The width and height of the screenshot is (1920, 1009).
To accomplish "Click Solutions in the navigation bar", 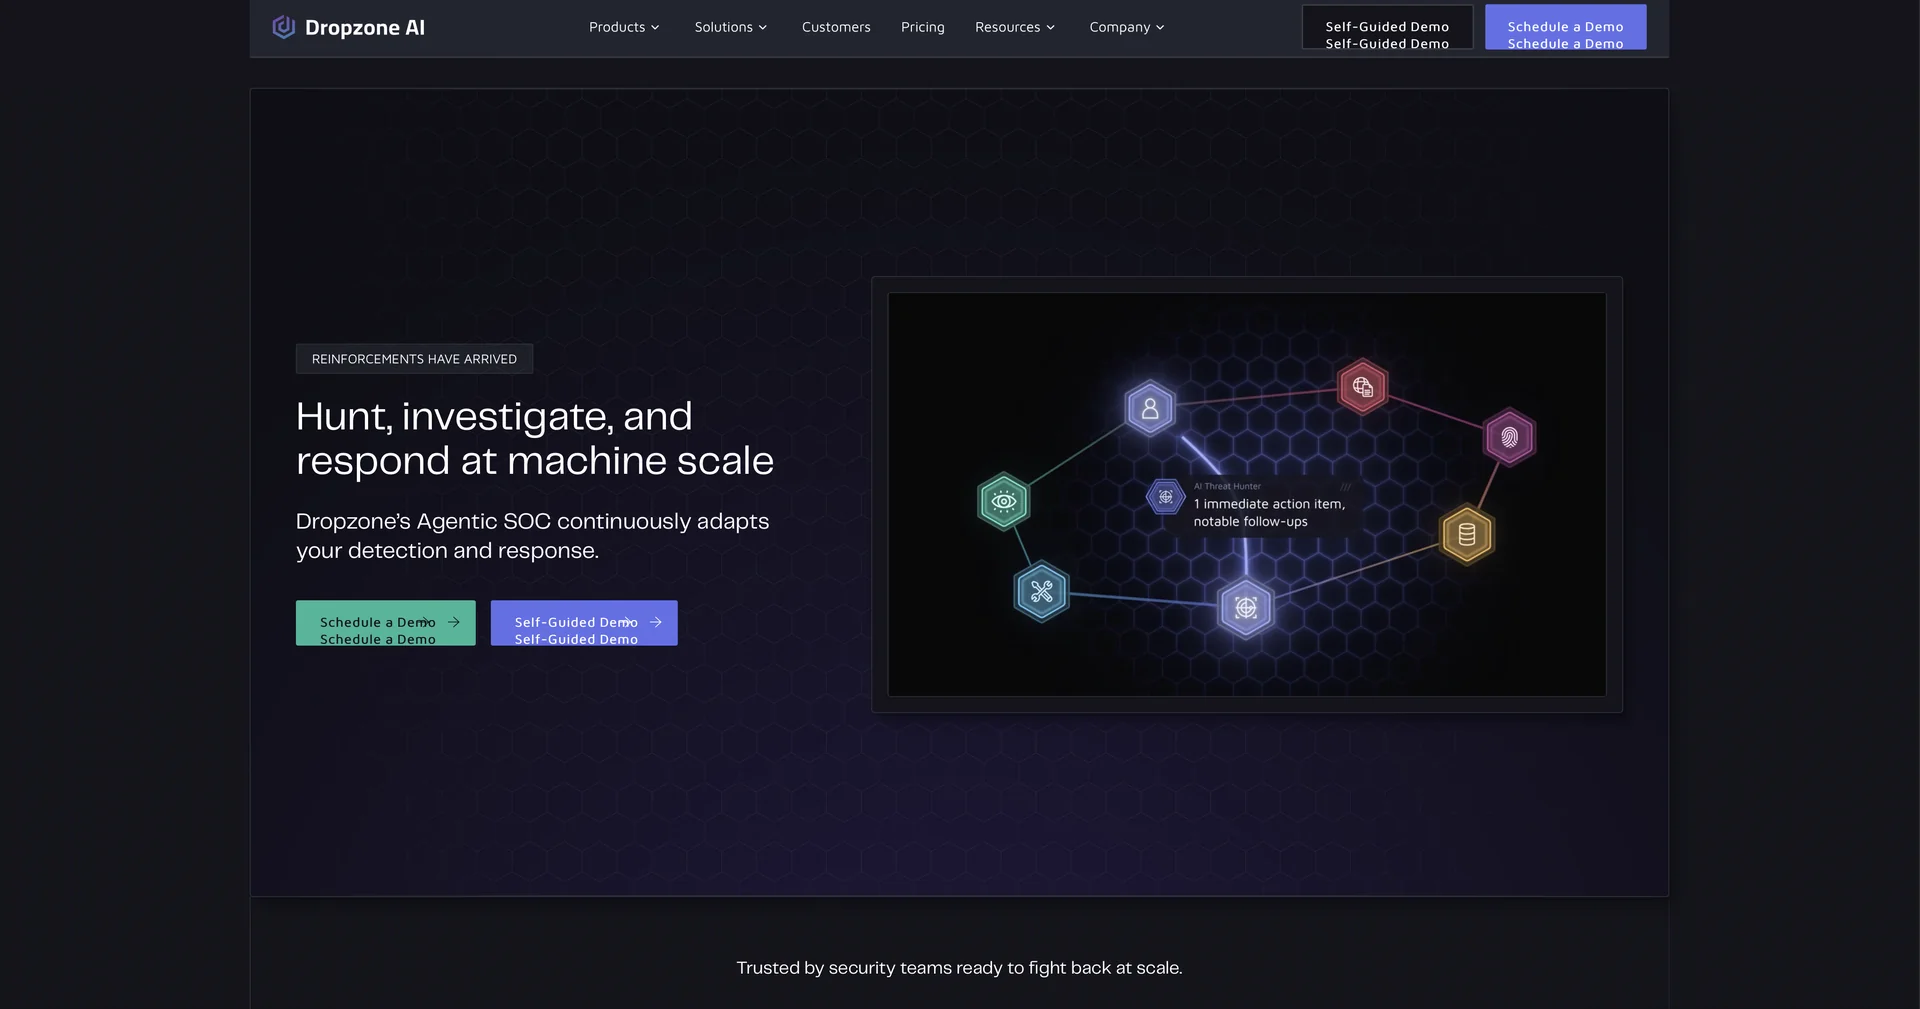I will (724, 27).
